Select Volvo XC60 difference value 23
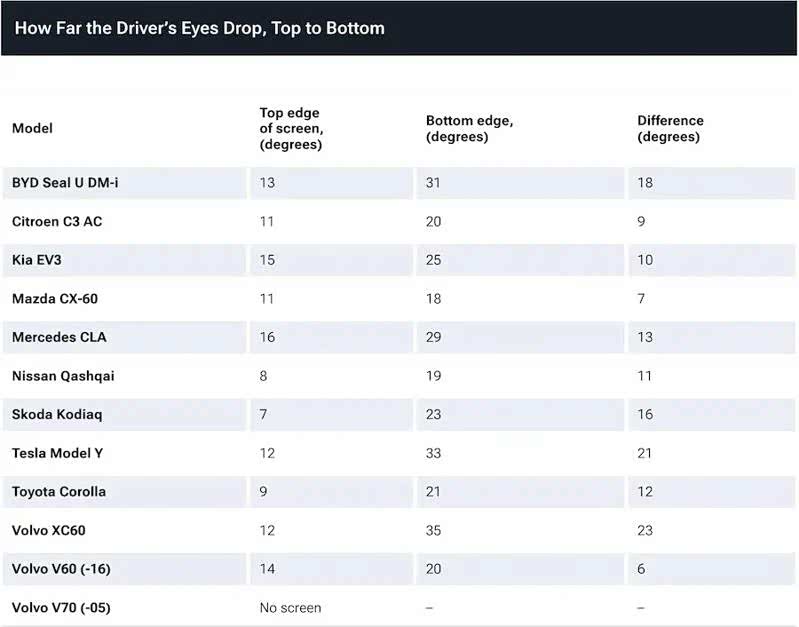The height and width of the screenshot is (627, 799). coord(645,530)
